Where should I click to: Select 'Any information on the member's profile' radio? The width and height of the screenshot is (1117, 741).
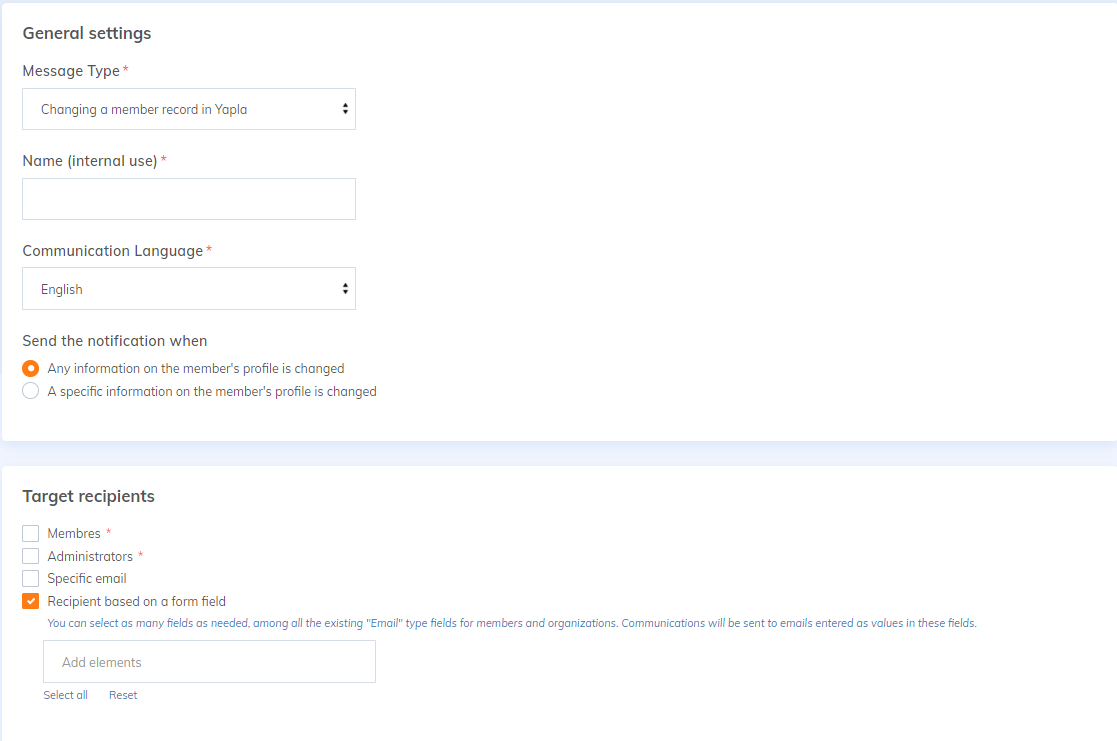pyautogui.click(x=31, y=368)
